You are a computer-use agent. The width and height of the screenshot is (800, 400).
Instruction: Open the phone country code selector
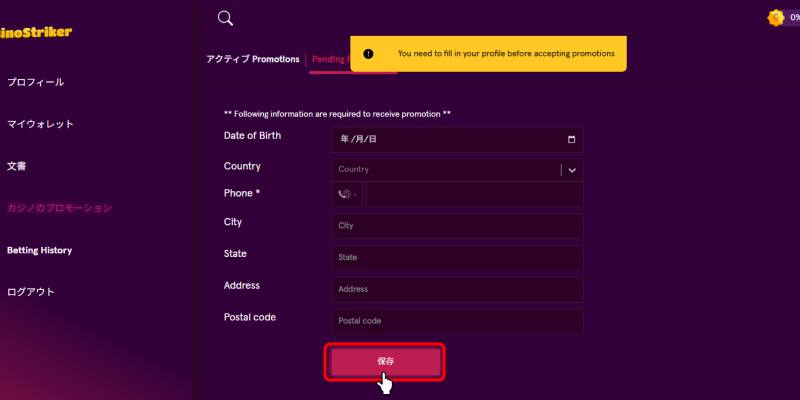(x=347, y=194)
